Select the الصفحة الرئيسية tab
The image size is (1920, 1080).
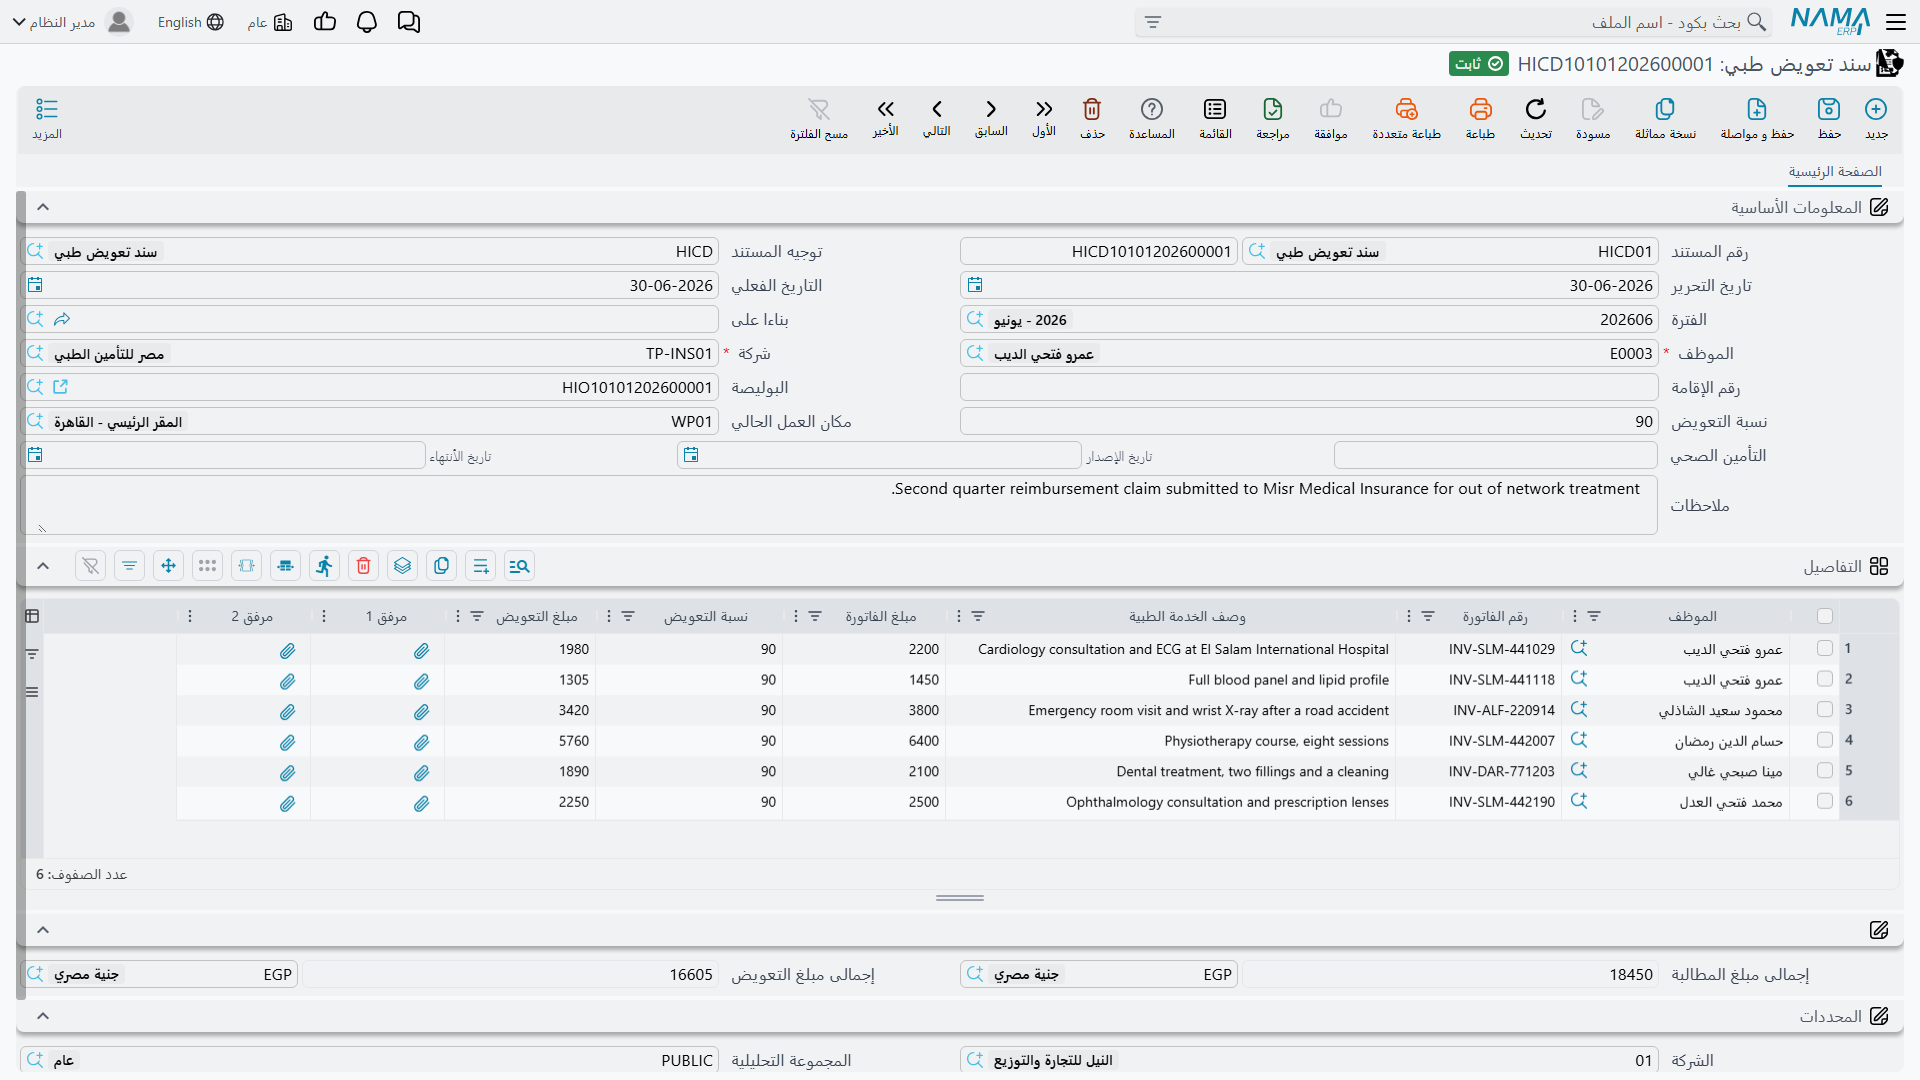pos(1835,172)
